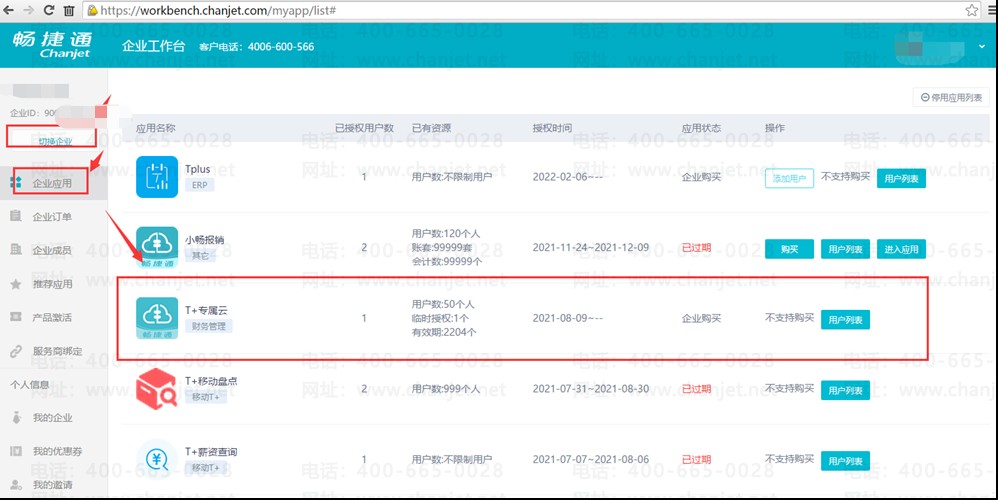Expand the account dropdown arrow in header
998x500 pixels.
pyautogui.click(x=982, y=46)
